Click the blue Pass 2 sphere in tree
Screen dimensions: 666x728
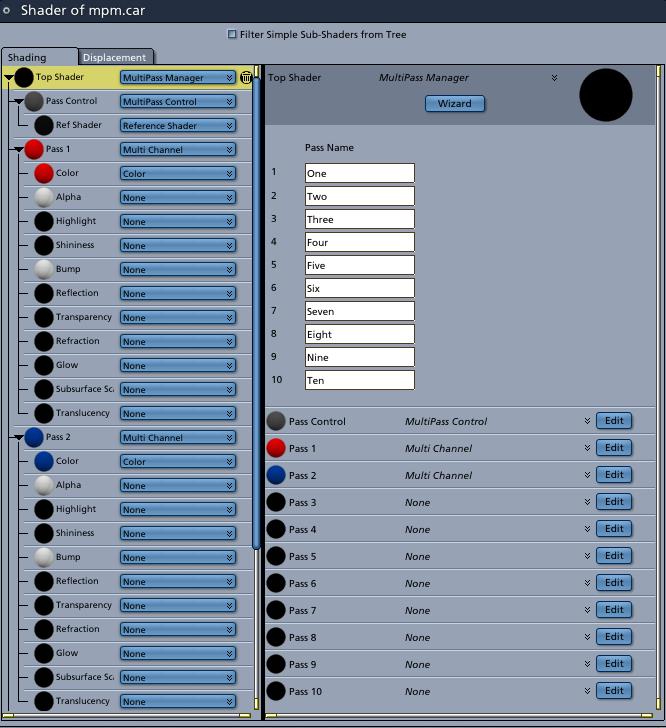tap(34, 437)
